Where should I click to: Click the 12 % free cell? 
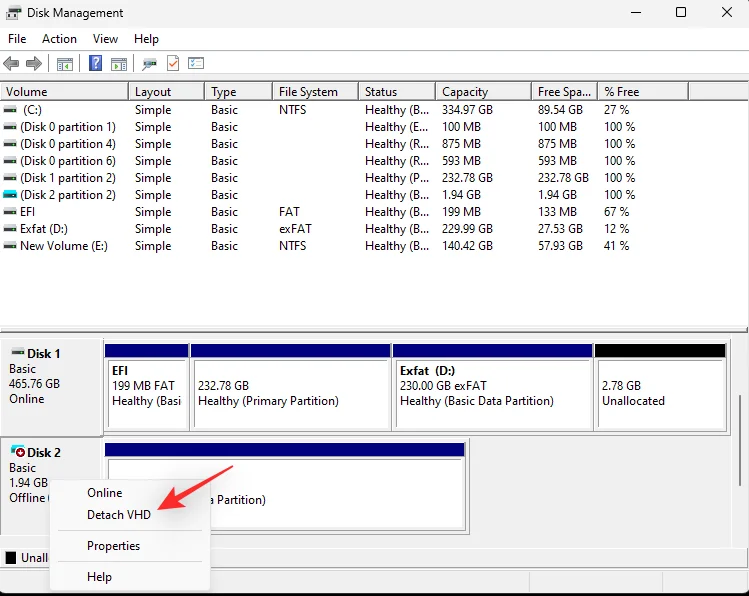tap(616, 229)
